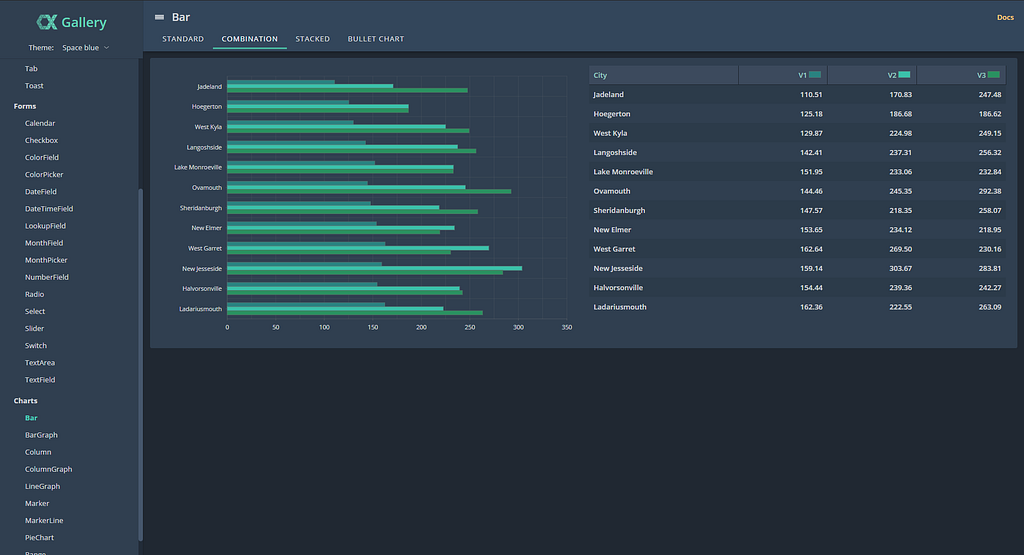Screen dimensions: 1024x555
Task: Open the Checkbox page in sidebar
Action: coord(41,140)
